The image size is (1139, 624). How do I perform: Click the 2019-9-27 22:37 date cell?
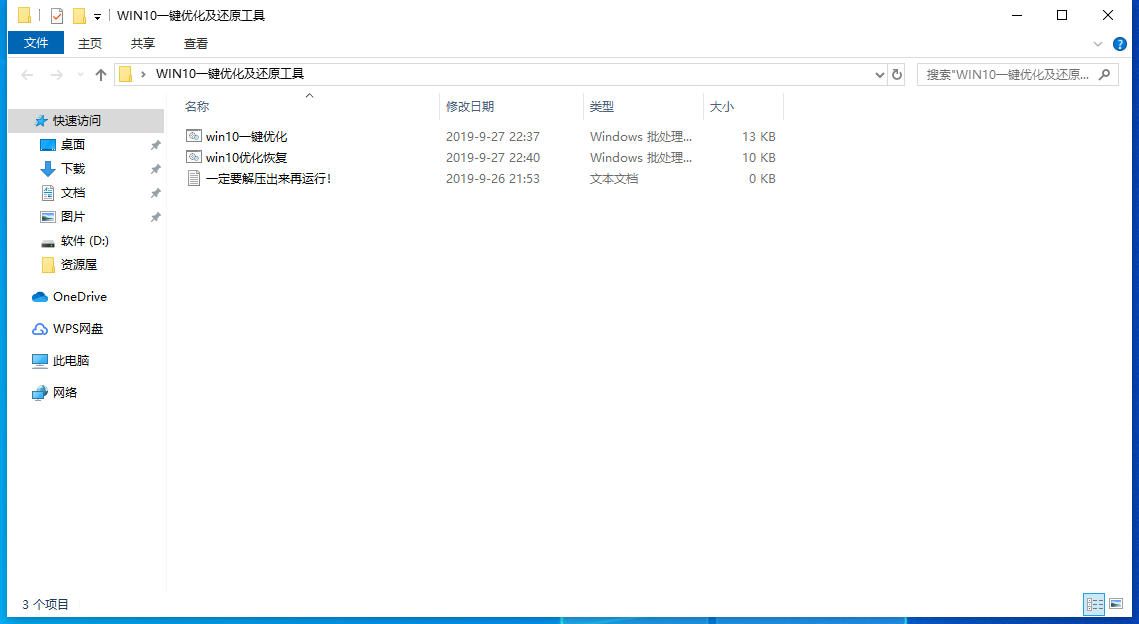(493, 137)
